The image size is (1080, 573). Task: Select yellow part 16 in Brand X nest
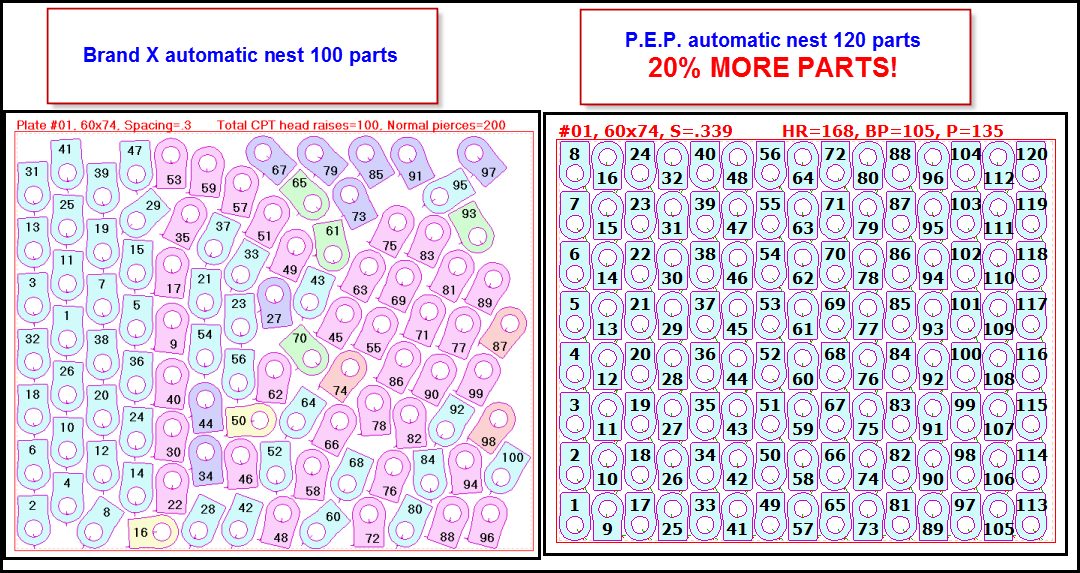(153, 532)
